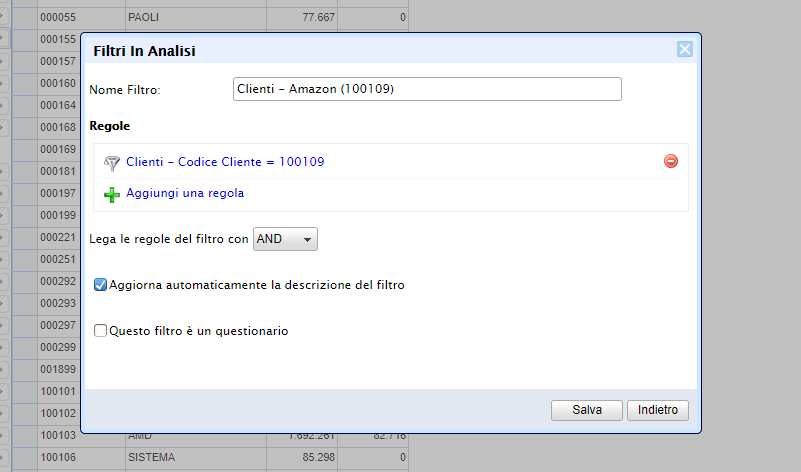
Task: Uncheck Aggiorna automaticamente la descrizione
Action: [x=100, y=285]
